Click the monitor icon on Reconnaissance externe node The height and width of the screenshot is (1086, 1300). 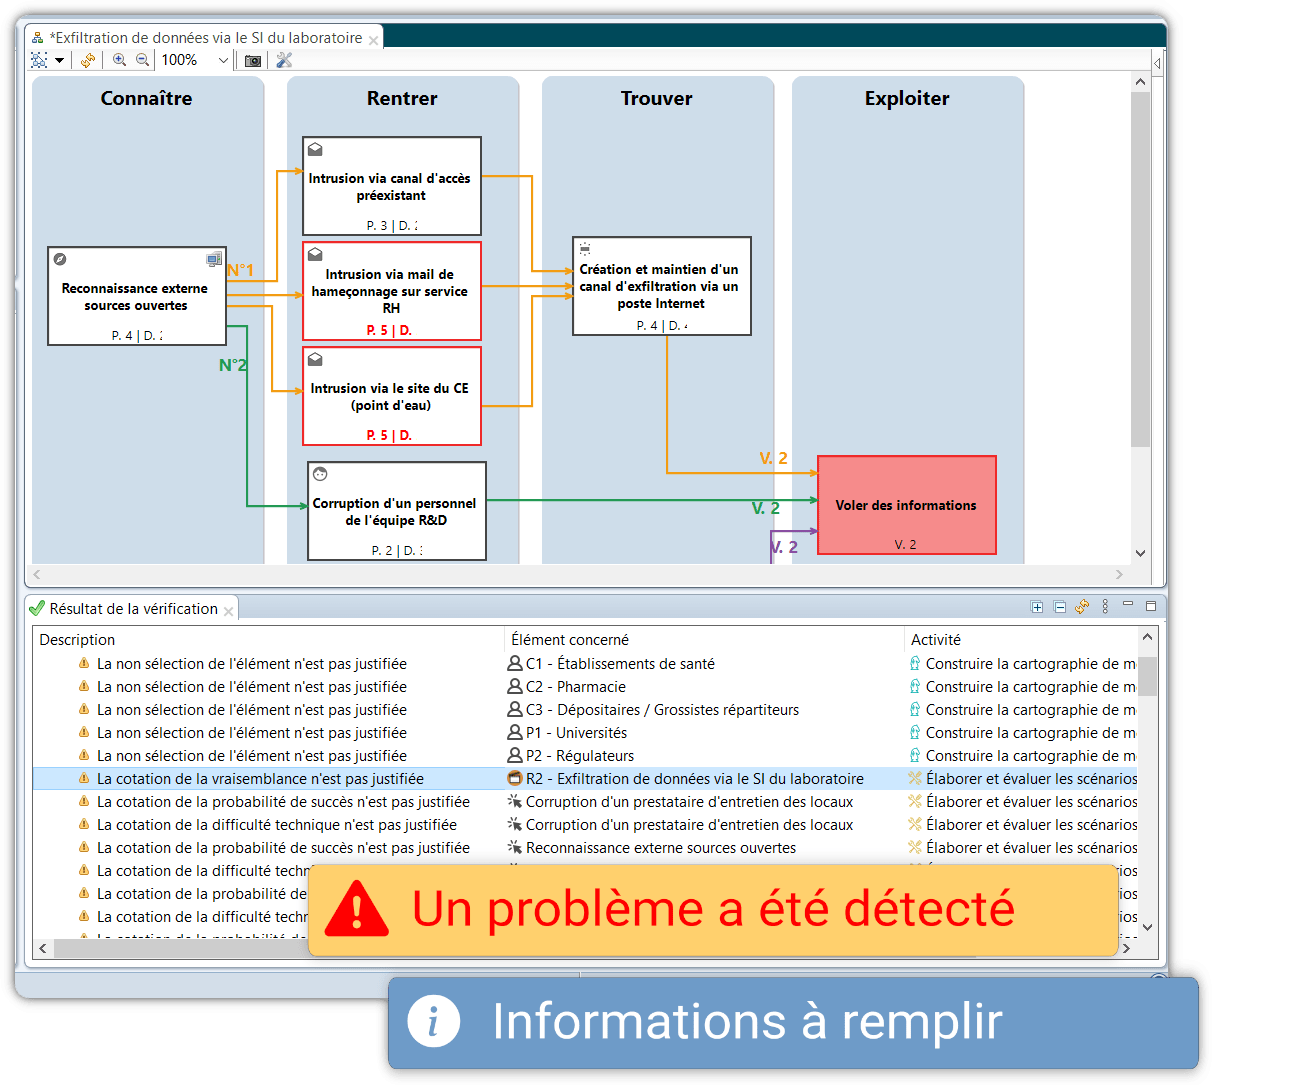point(214,259)
